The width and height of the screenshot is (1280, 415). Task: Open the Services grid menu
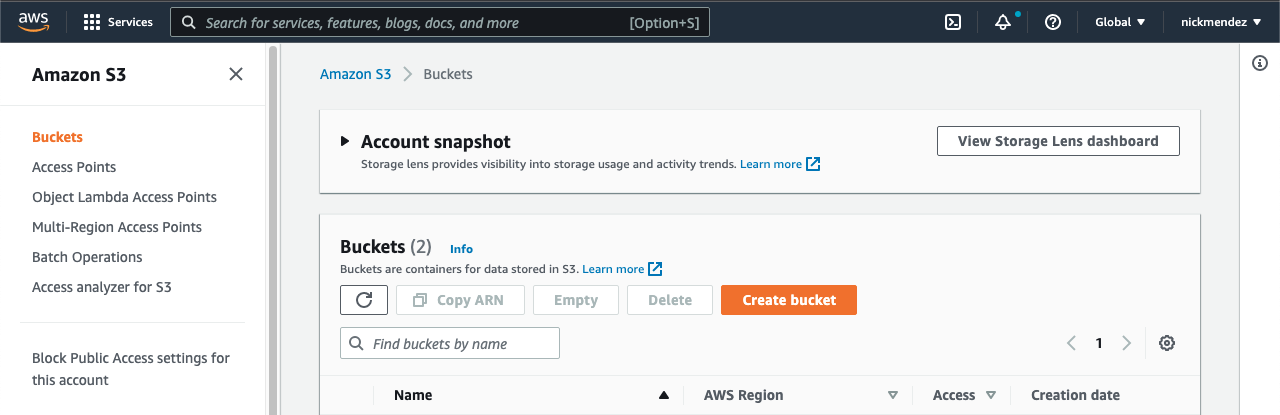click(118, 22)
